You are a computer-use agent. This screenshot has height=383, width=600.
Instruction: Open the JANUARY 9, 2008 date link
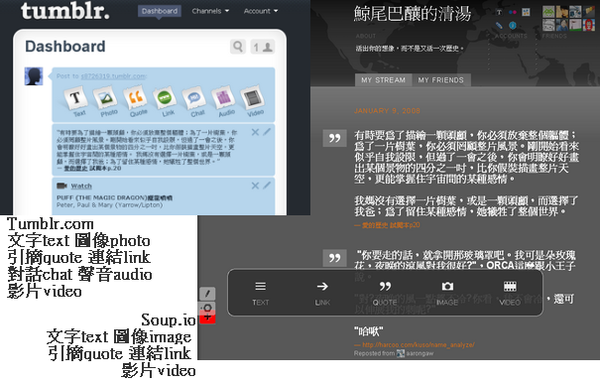coord(387,111)
